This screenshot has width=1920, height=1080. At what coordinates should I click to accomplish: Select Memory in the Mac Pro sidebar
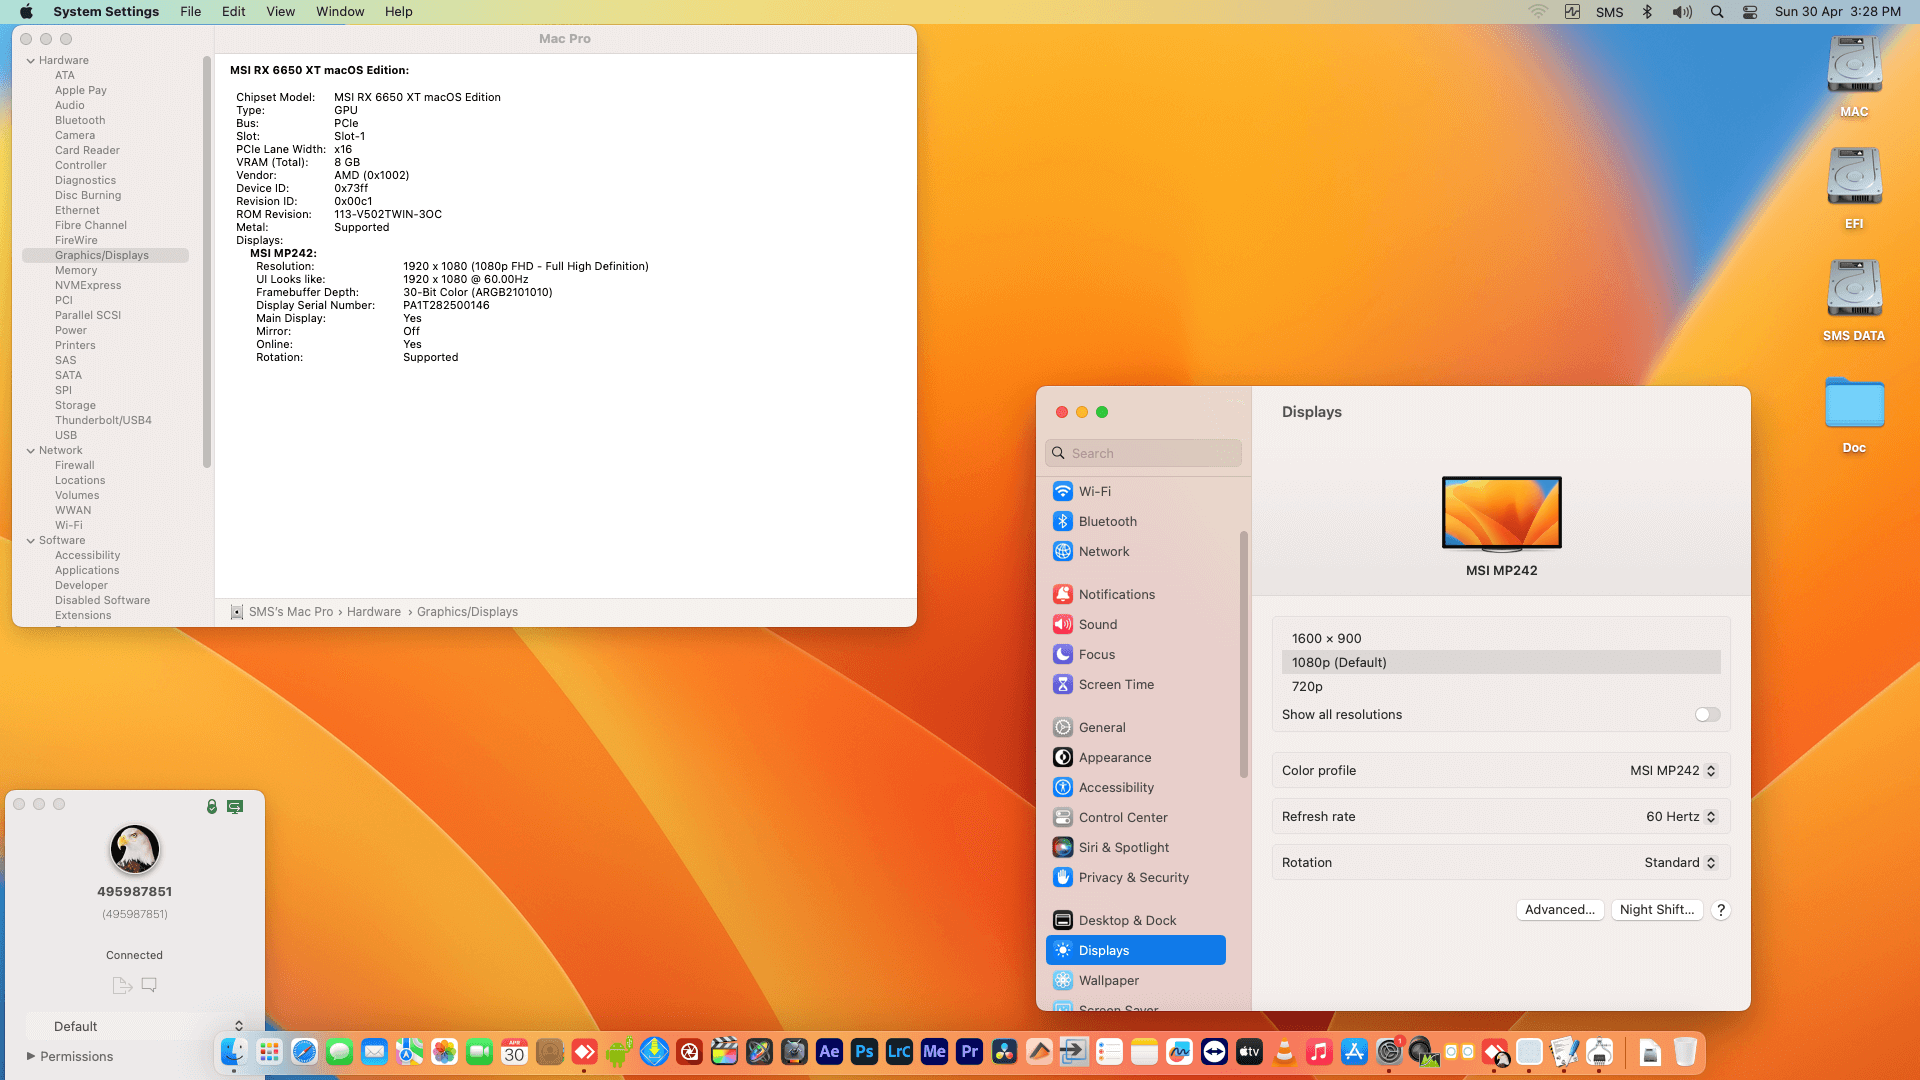76,270
